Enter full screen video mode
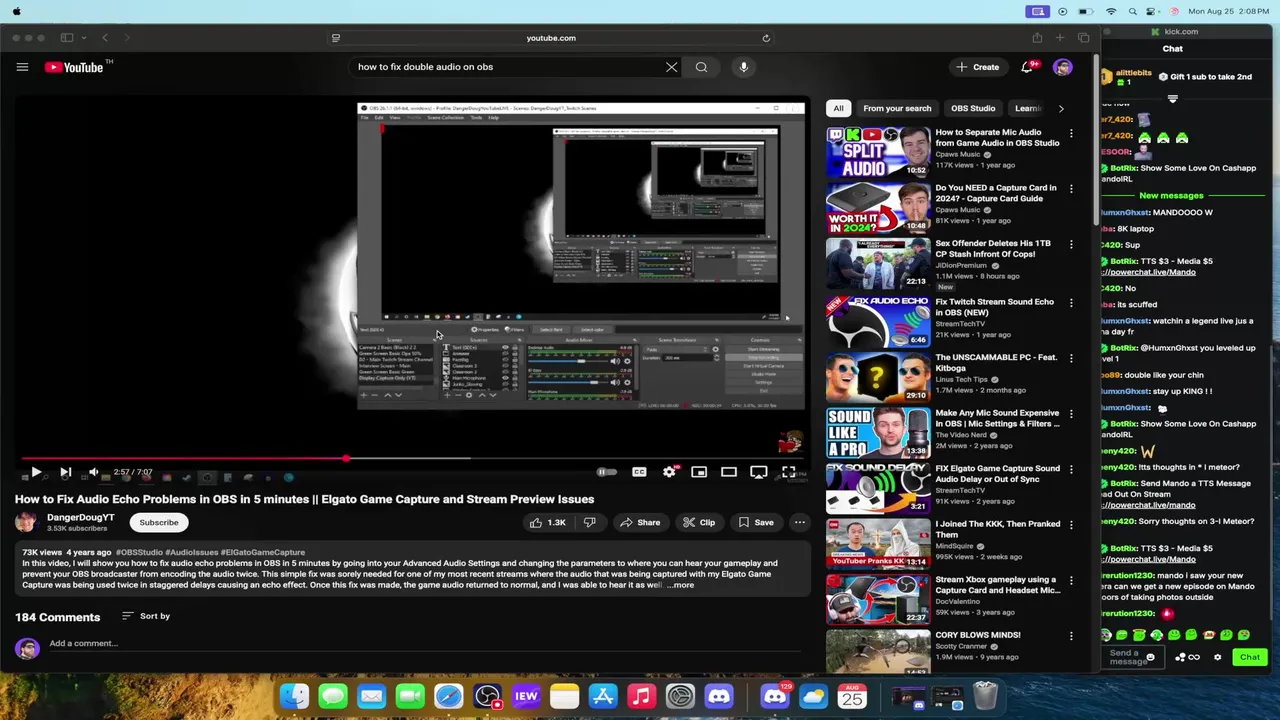This screenshot has height=720, width=1280. [789, 472]
